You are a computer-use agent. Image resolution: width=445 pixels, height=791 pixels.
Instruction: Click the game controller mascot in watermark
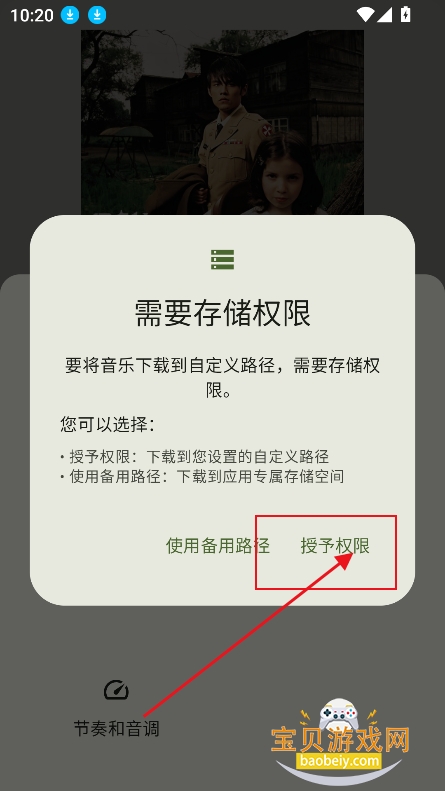coord(340,714)
